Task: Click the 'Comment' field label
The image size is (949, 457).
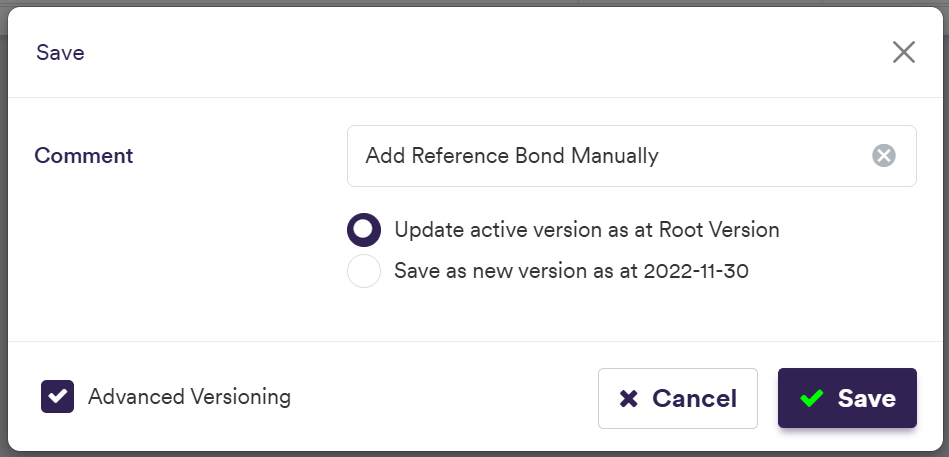Action: [84, 156]
